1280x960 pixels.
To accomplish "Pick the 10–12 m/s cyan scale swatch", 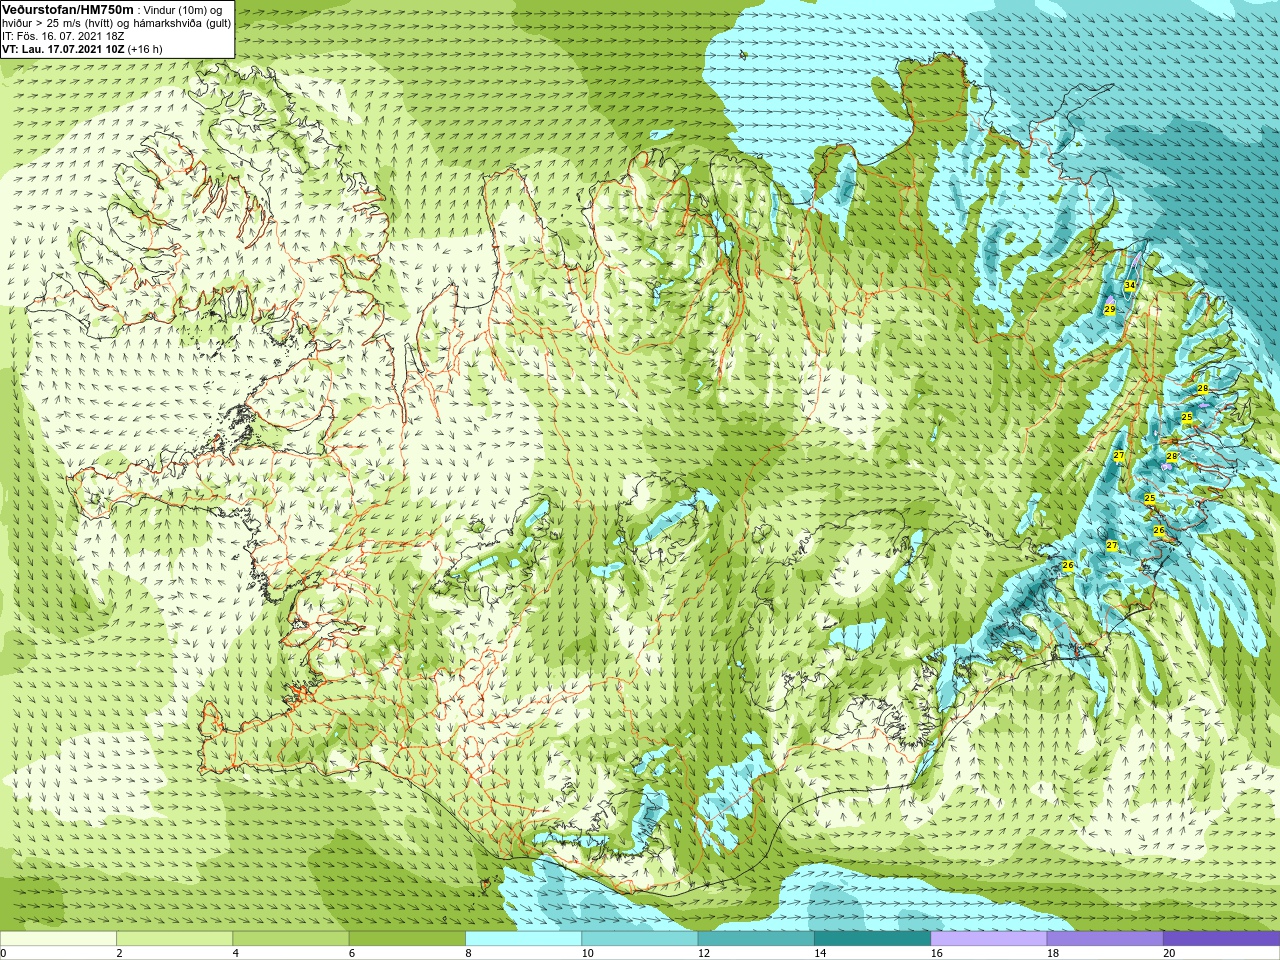I will [639, 939].
